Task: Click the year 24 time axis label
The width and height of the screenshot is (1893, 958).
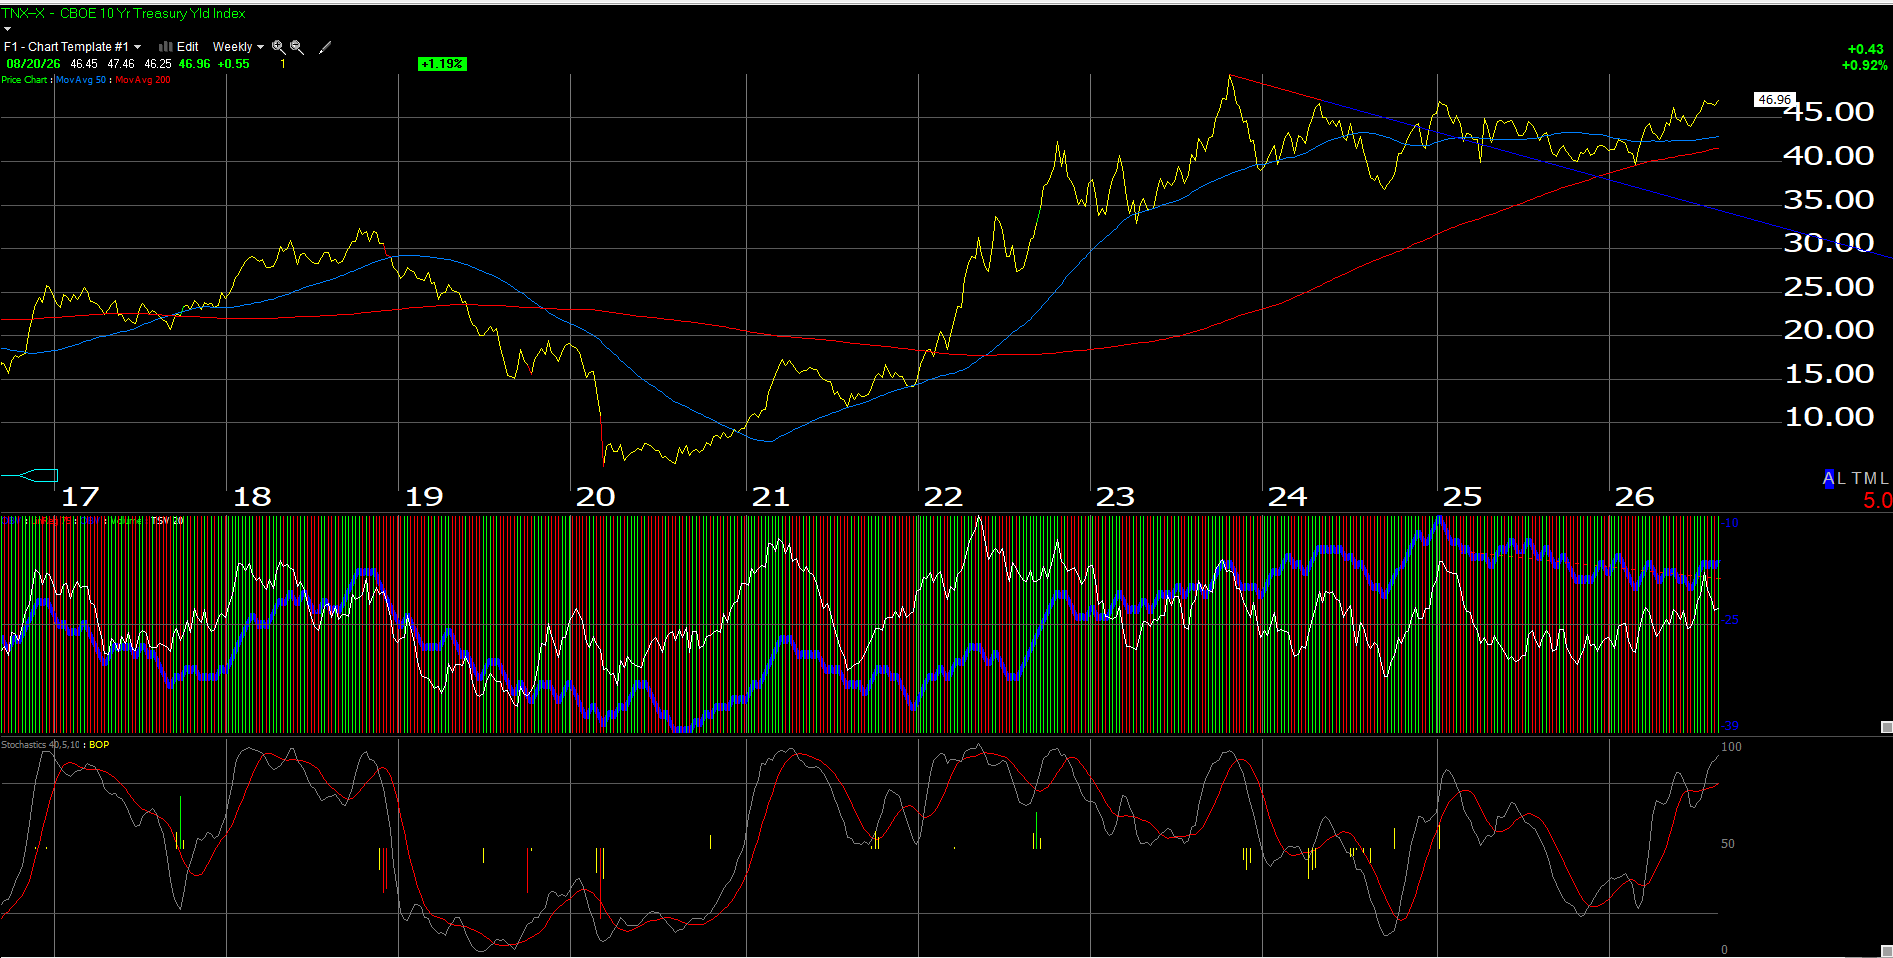Action: (x=1288, y=497)
